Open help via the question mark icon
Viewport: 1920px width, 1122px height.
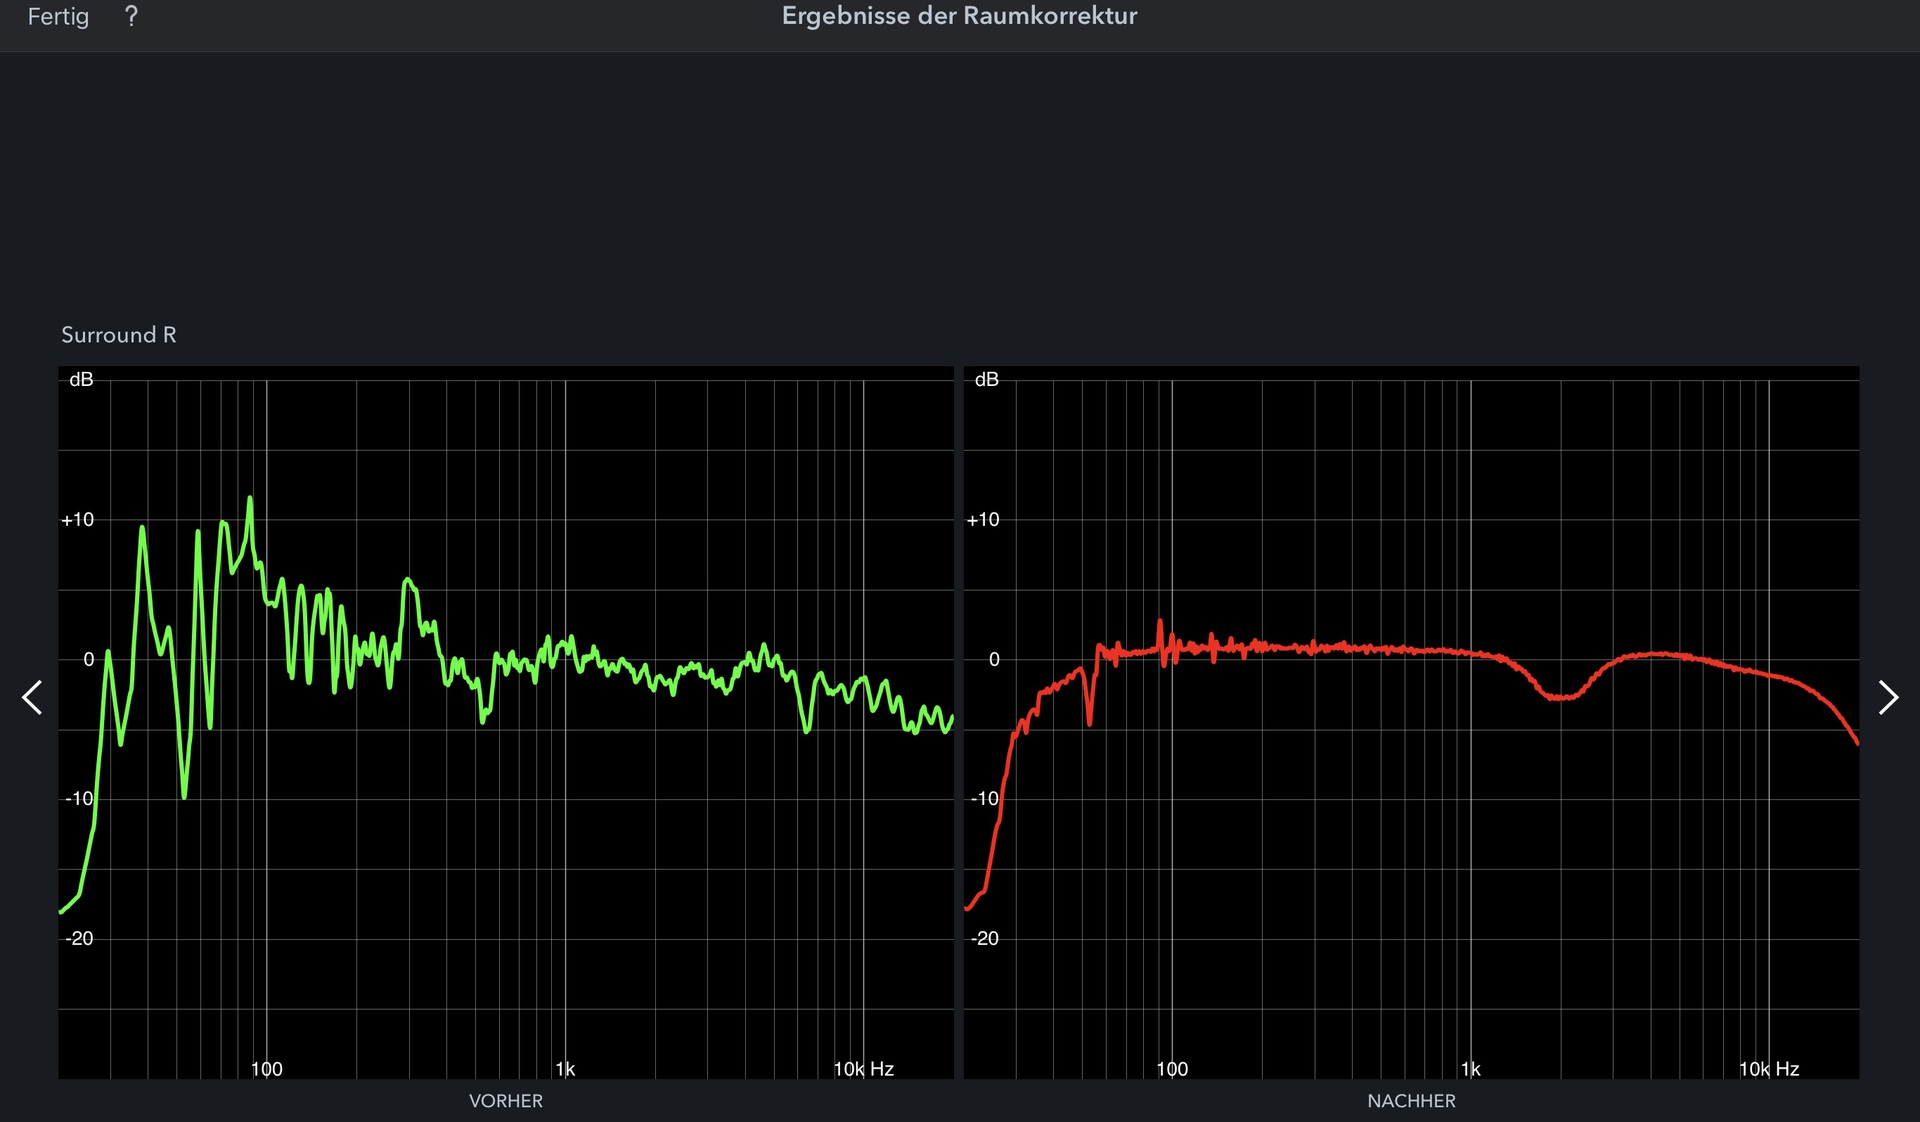[x=131, y=17]
